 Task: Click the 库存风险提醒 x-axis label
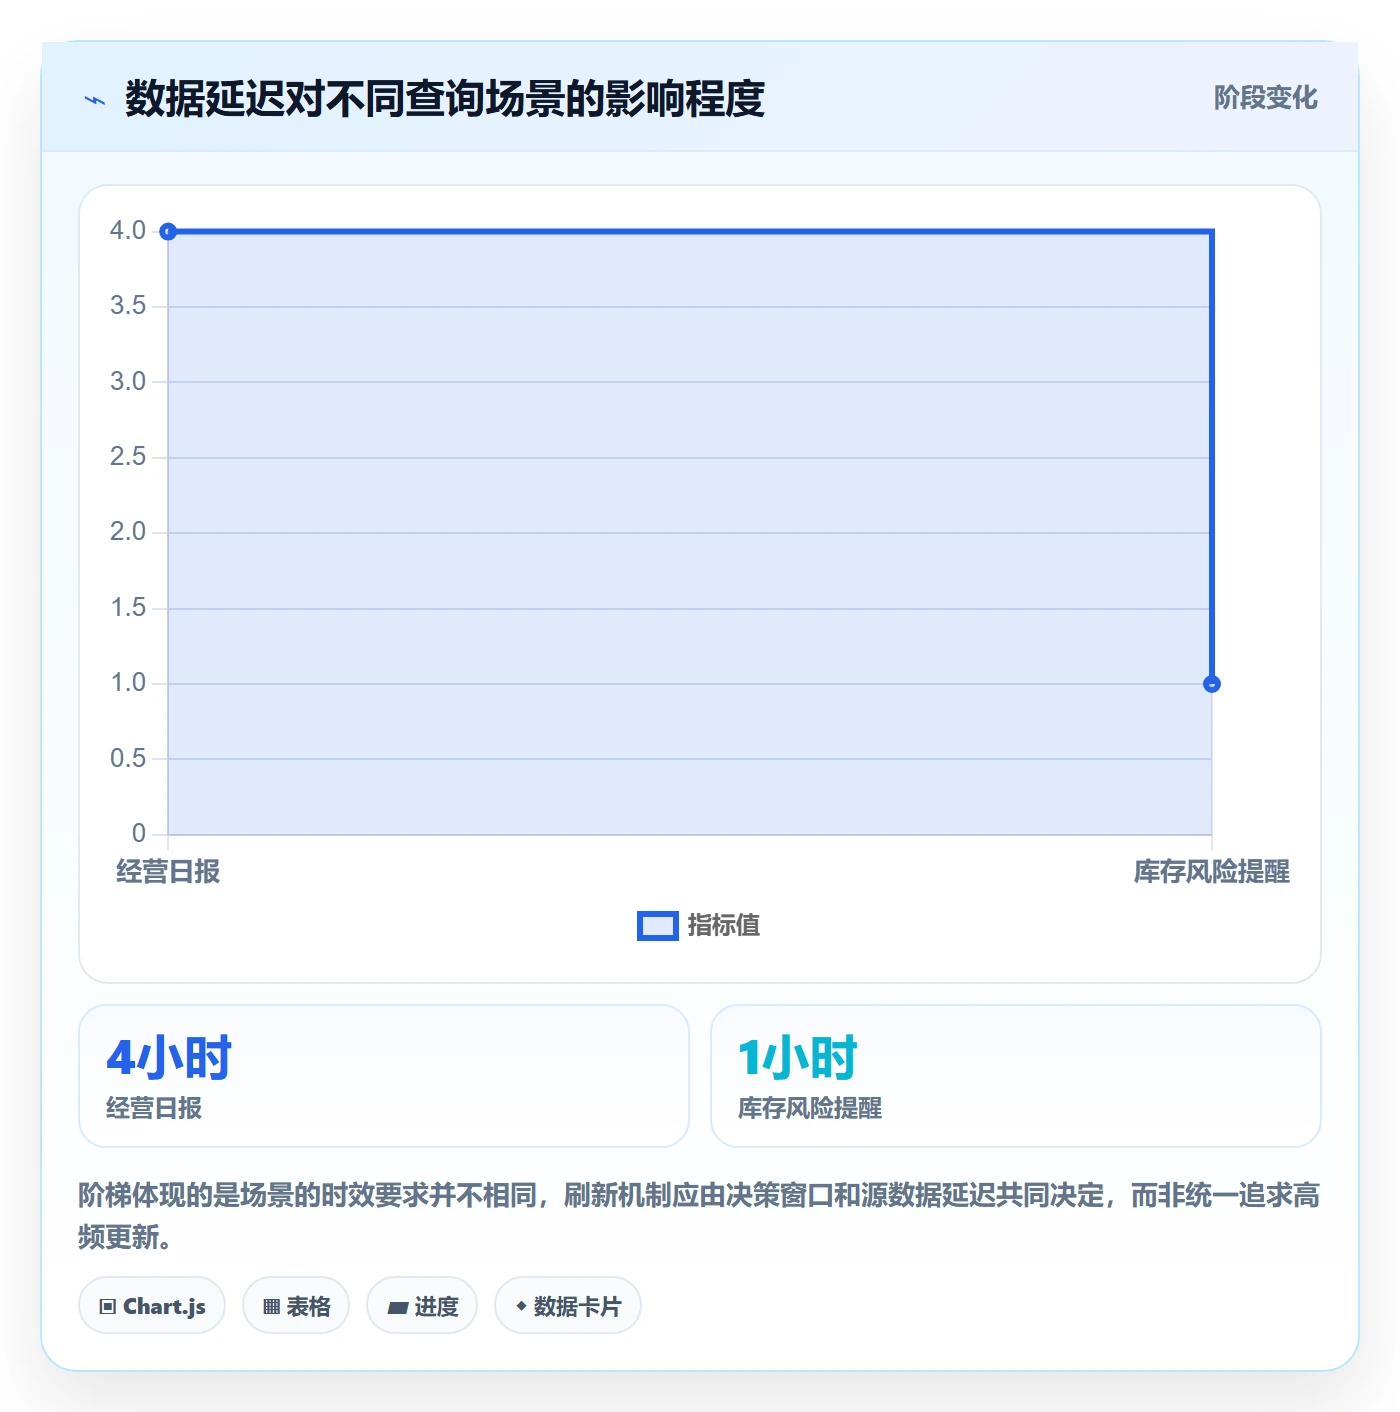pos(1212,872)
